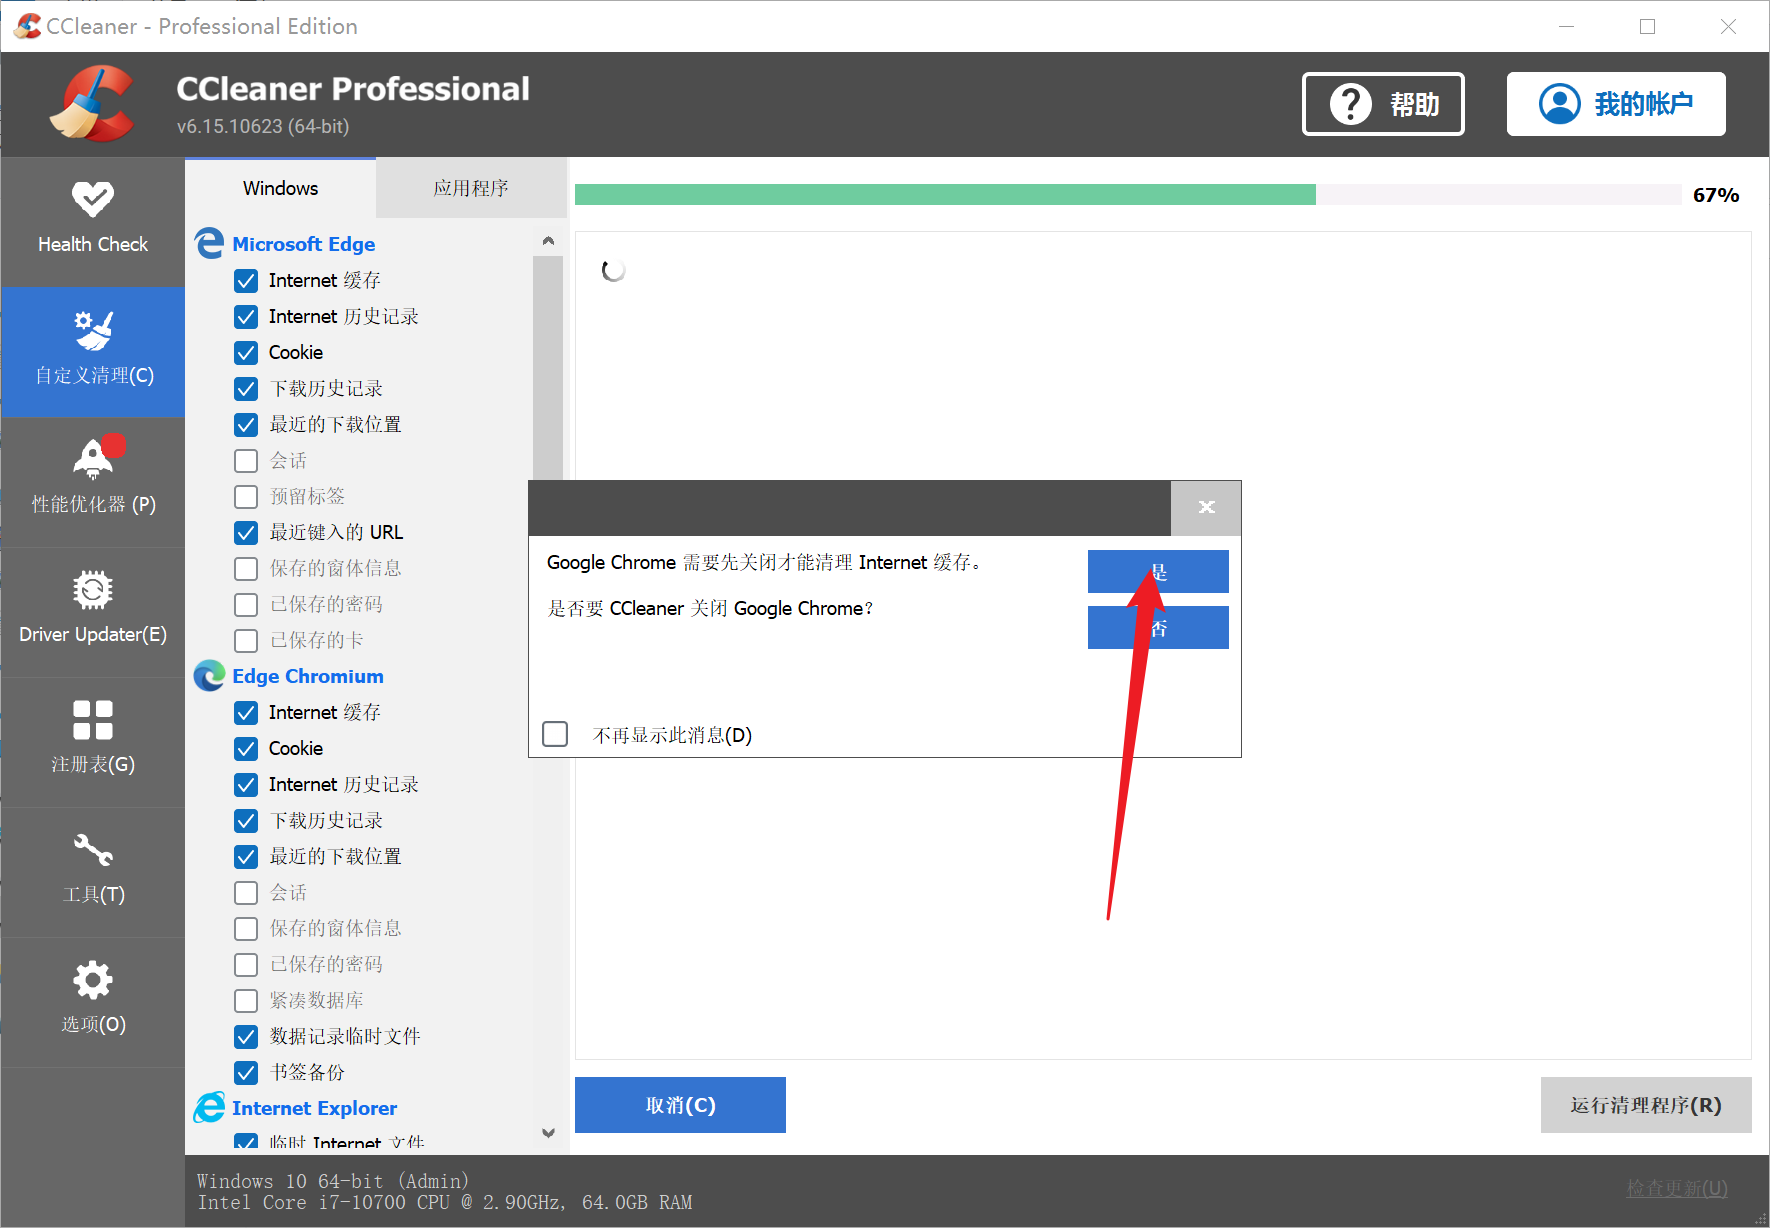Open the Tools wrench icon
This screenshot has height=1228, width=1770.
(93, 850)
